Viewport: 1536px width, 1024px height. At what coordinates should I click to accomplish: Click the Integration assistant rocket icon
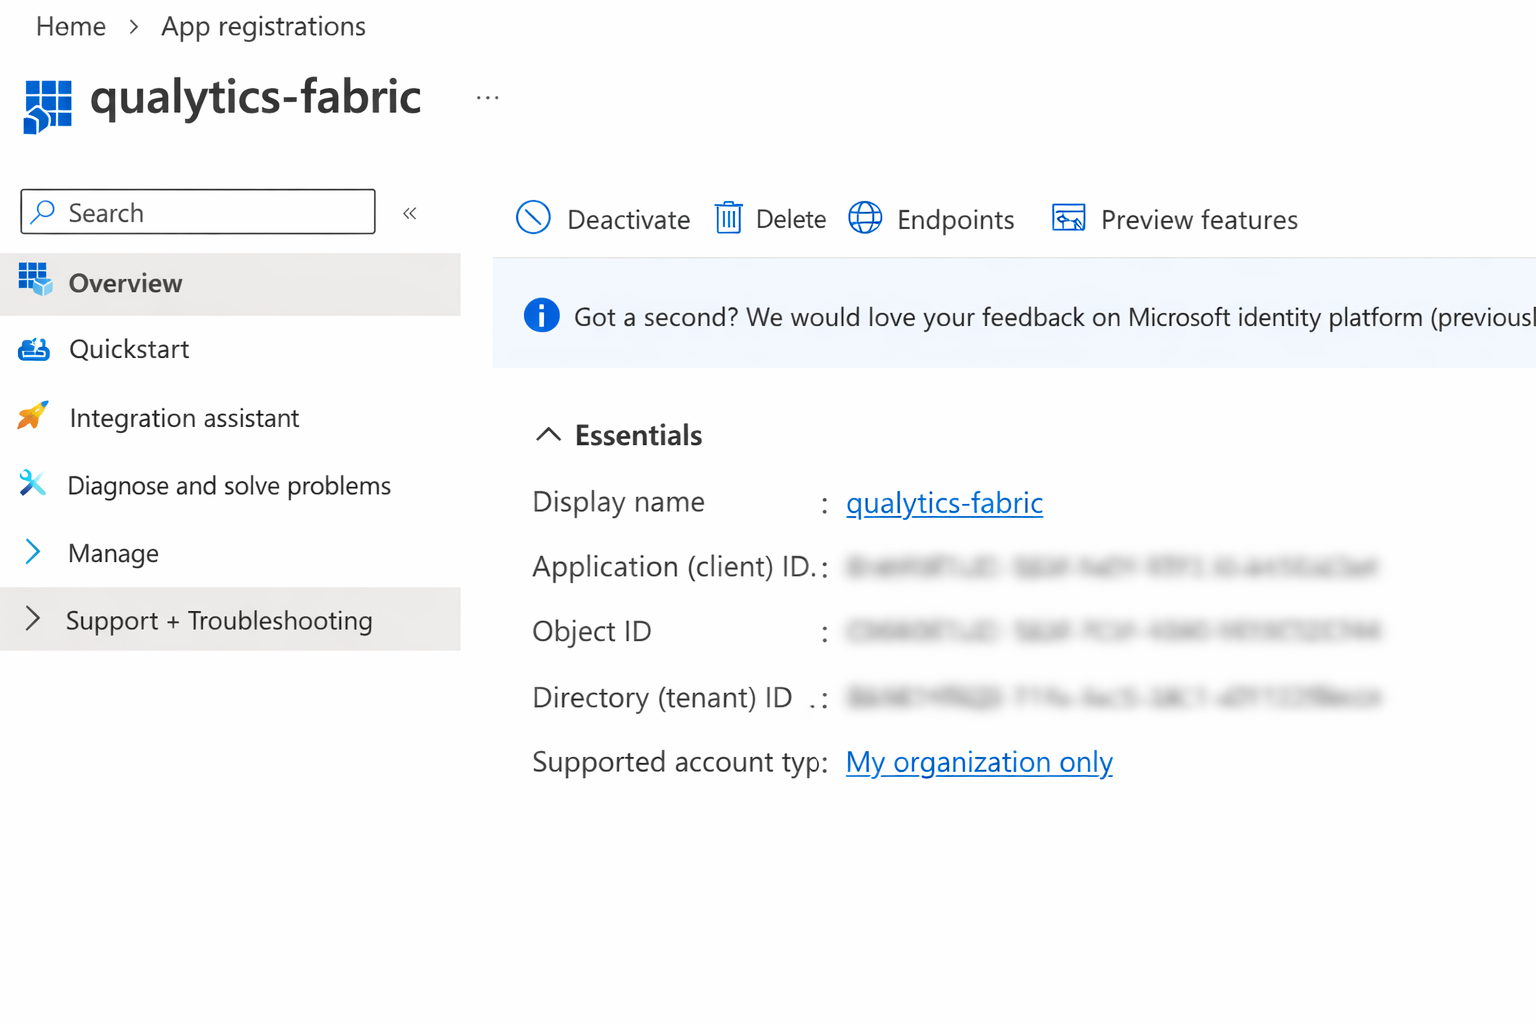point(33,416)
